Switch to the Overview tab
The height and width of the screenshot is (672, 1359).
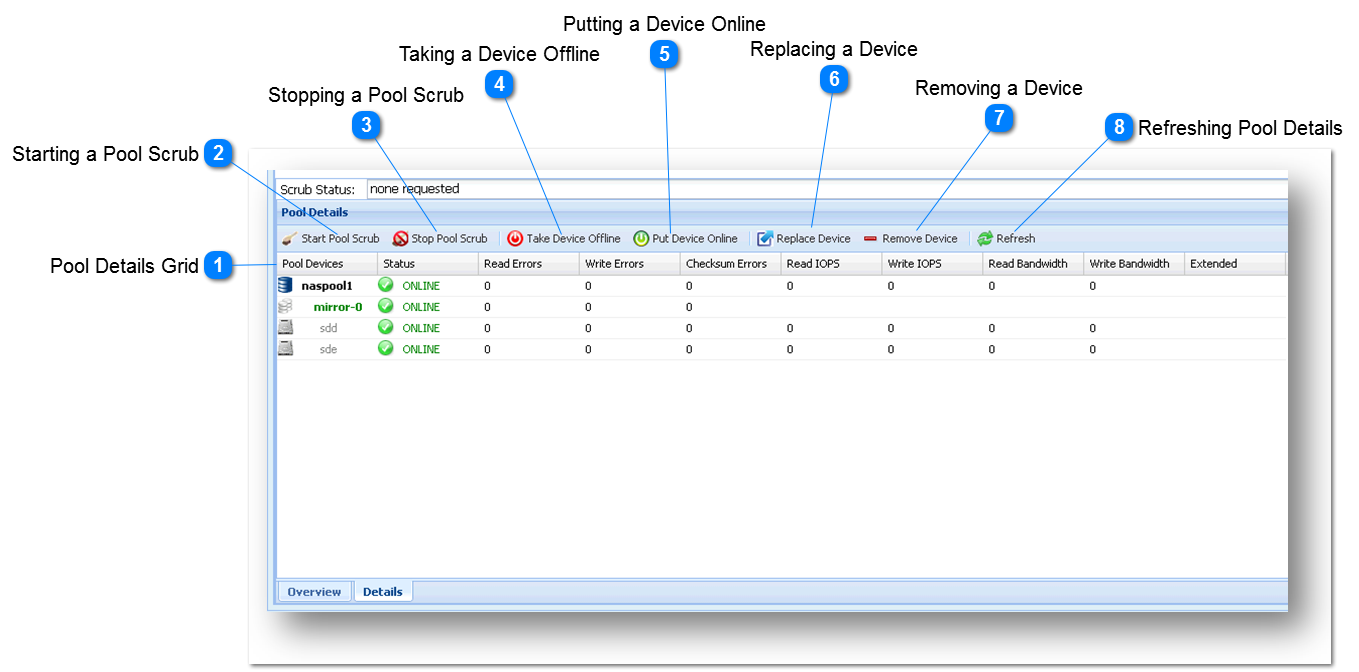point(314,592)
